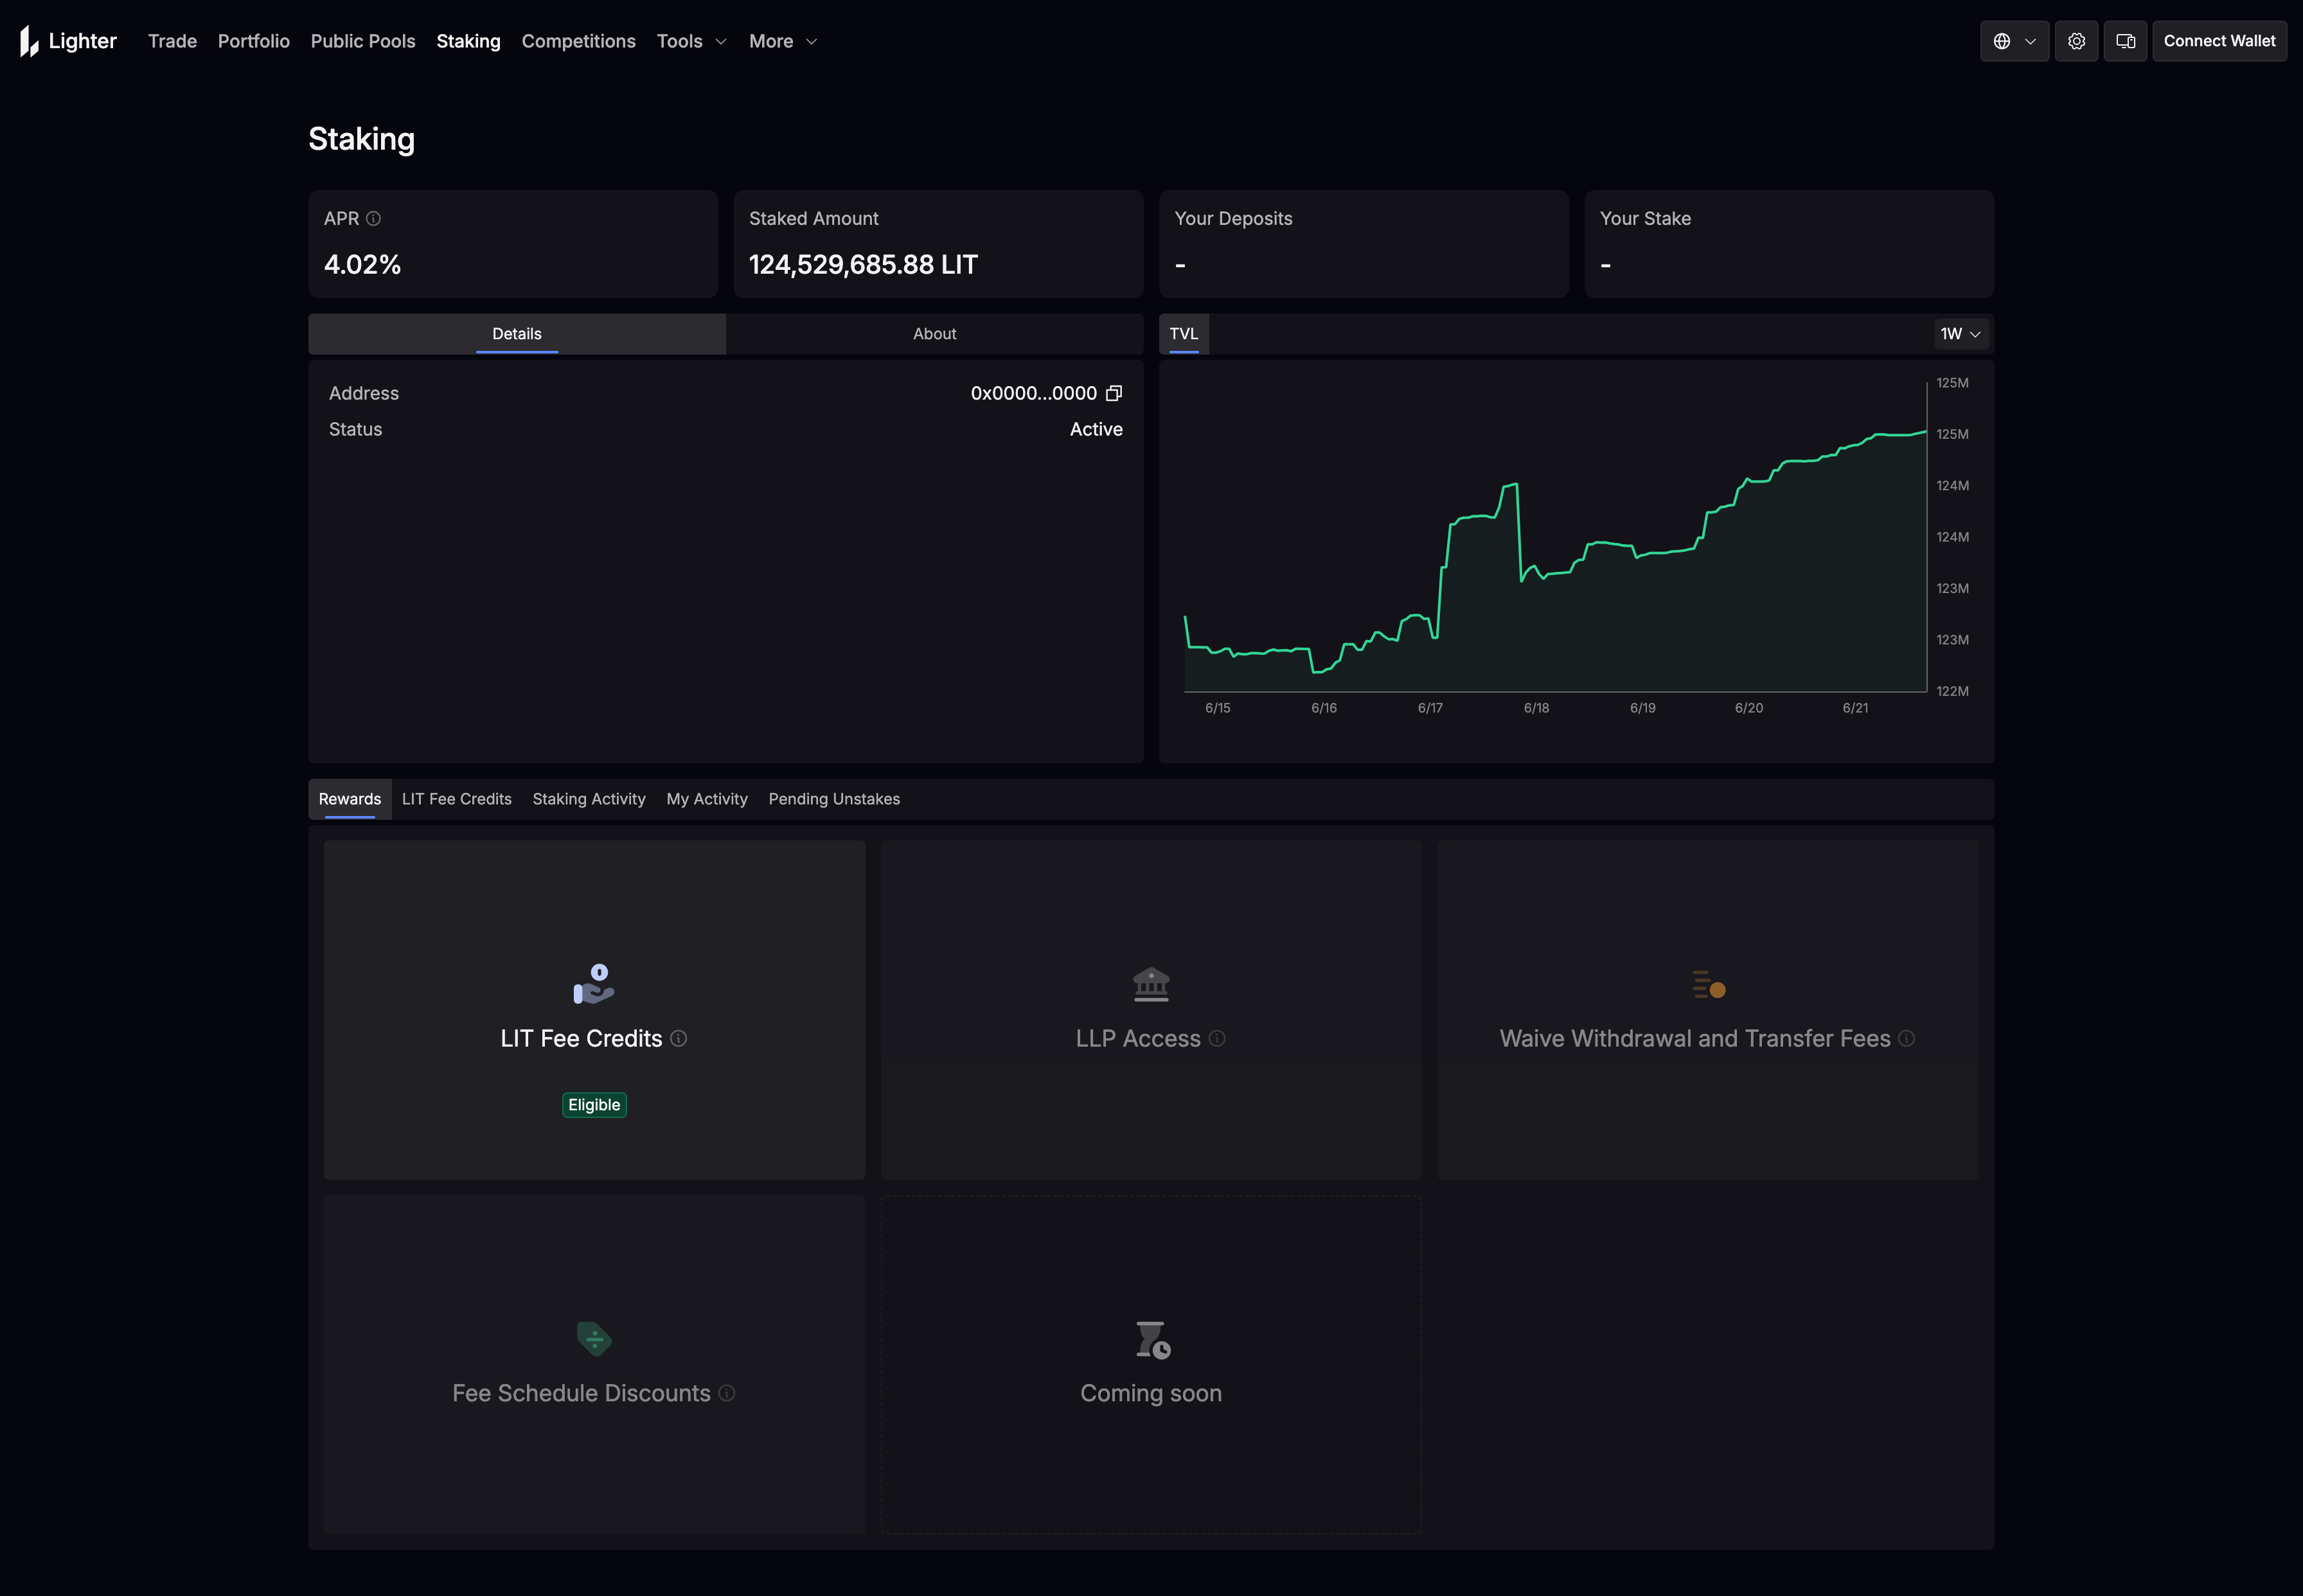Screen dimensions: 2303x1596
Task: Click the 122M chart axis label
Action: tap(1952, 691)
